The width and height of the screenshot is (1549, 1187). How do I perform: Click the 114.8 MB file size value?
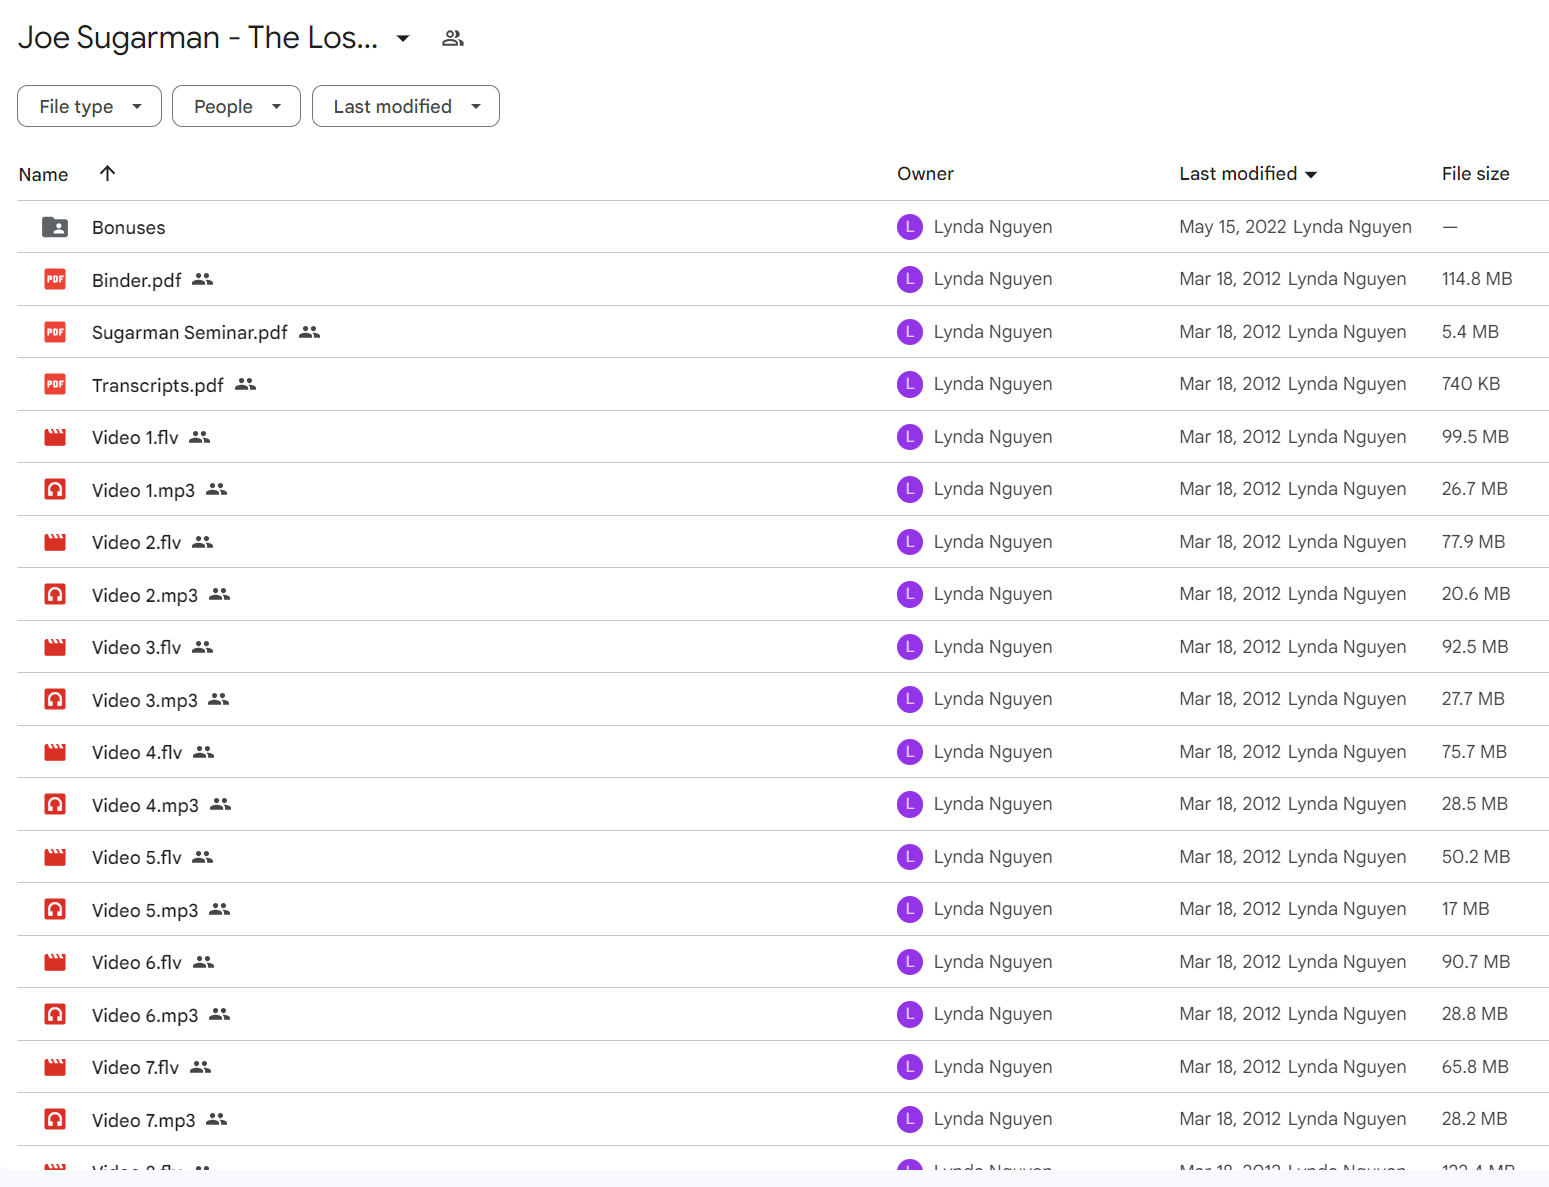pyautogui.click(x=1476, y=279)
